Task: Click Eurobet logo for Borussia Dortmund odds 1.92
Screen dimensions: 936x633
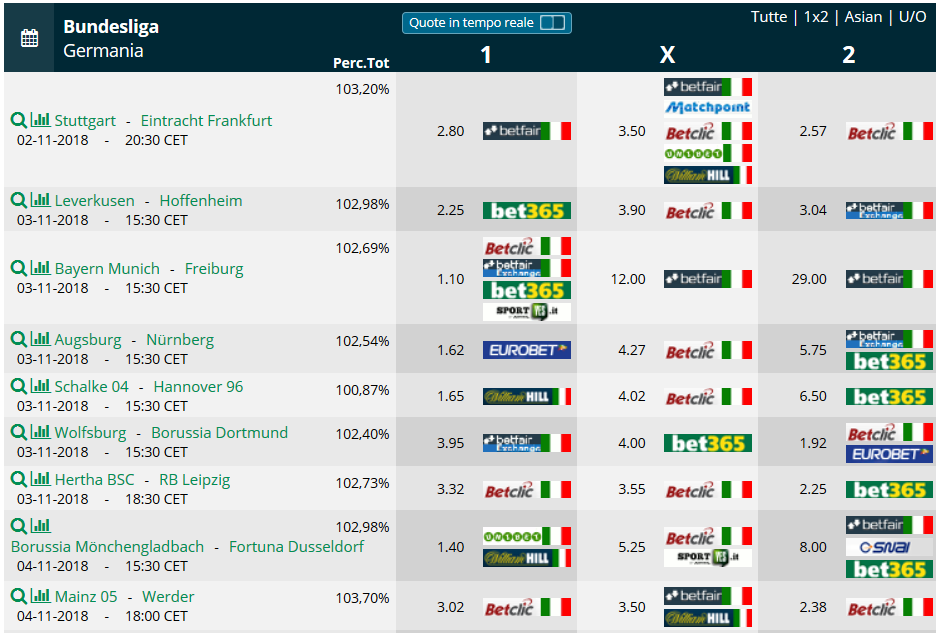Action: (889, 454)
